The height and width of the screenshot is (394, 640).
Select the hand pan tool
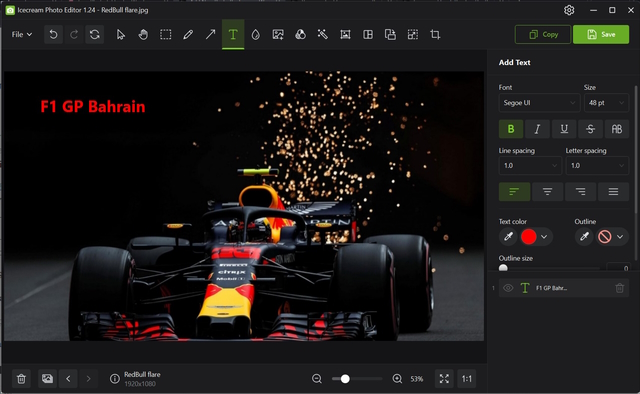coord(143,35)
